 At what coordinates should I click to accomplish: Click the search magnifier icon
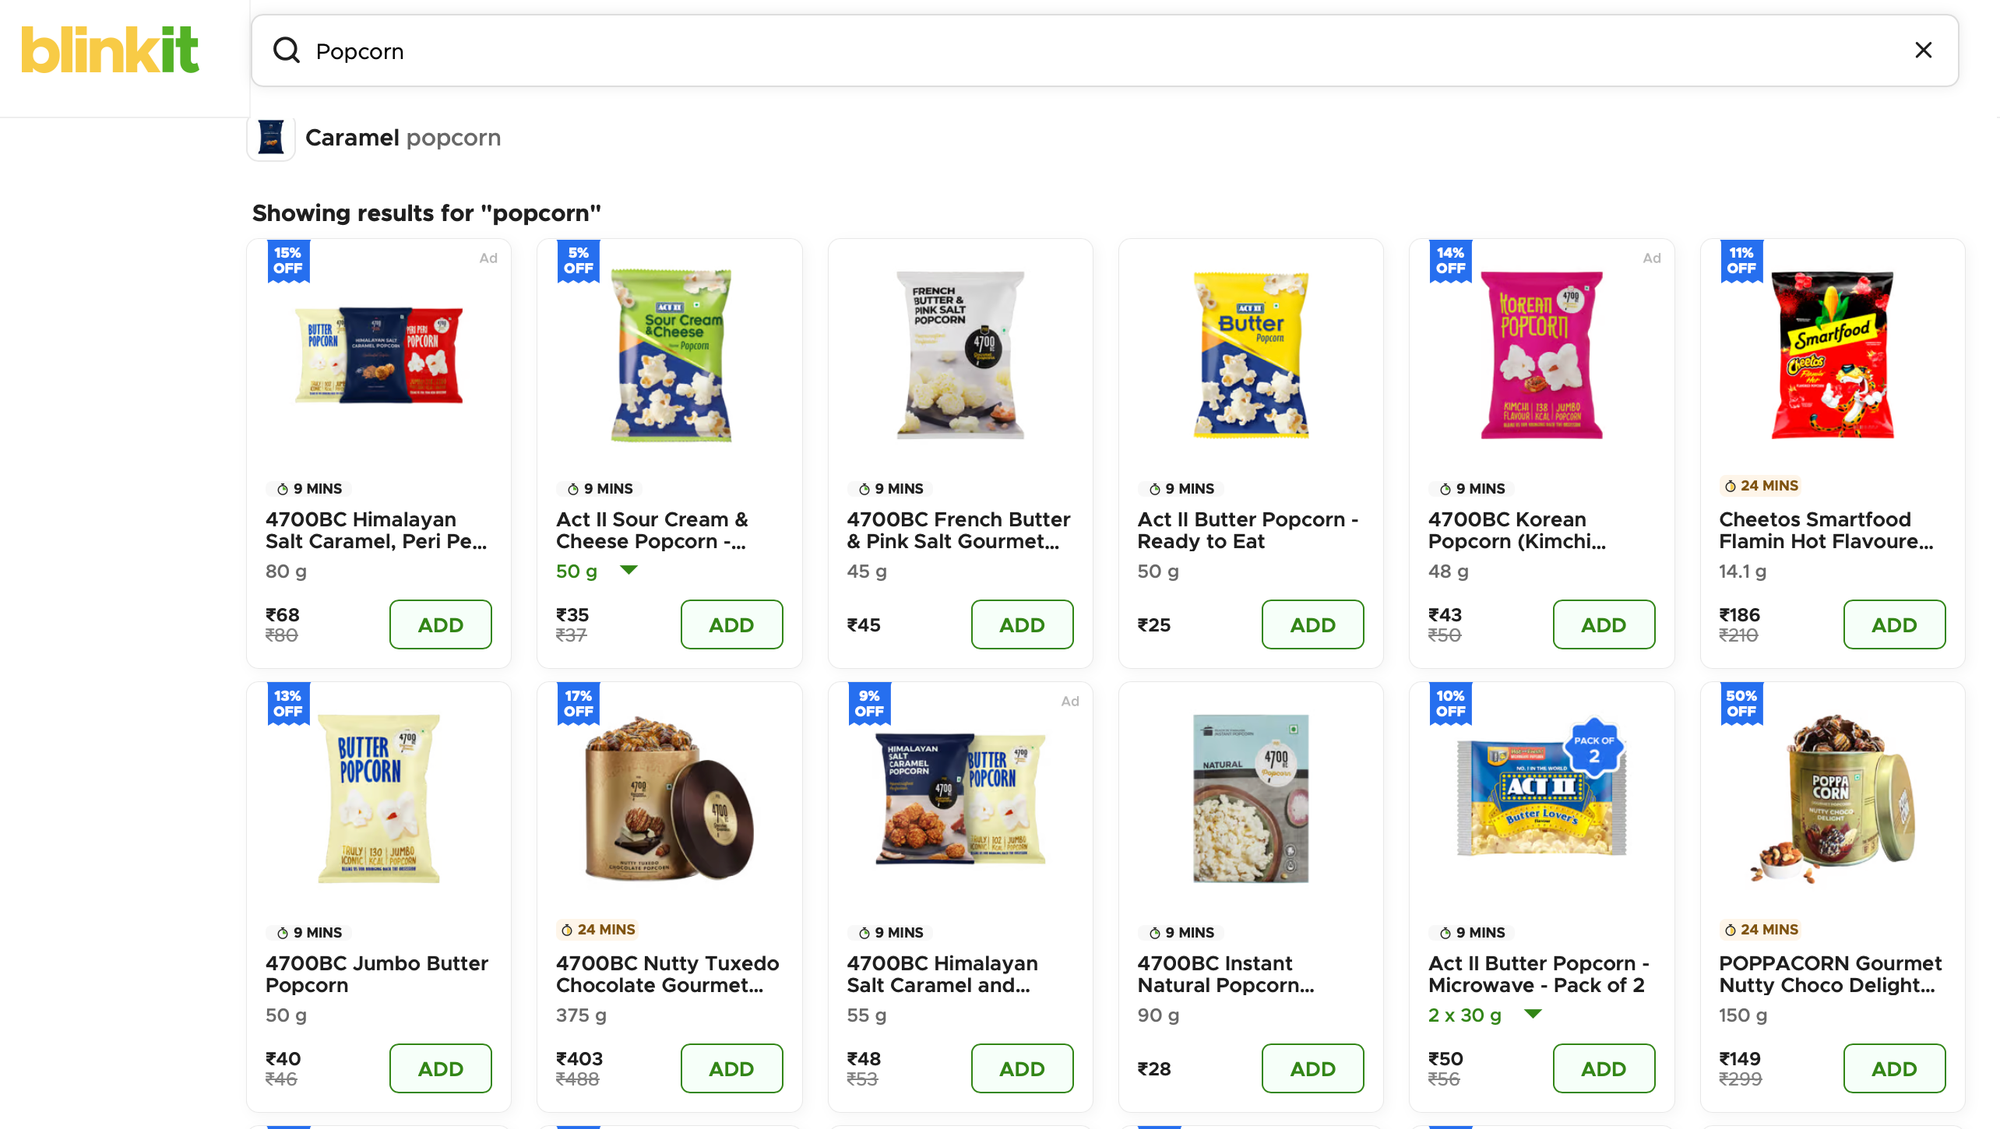[x=287, y=50]
